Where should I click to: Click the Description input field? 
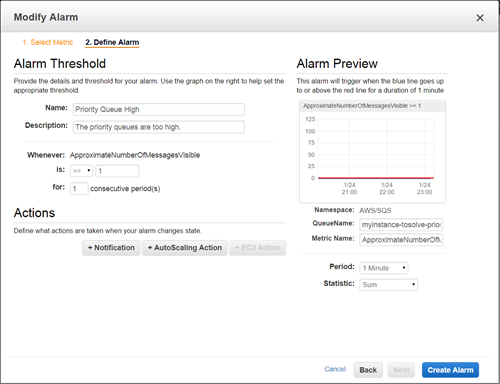[159, 127]
